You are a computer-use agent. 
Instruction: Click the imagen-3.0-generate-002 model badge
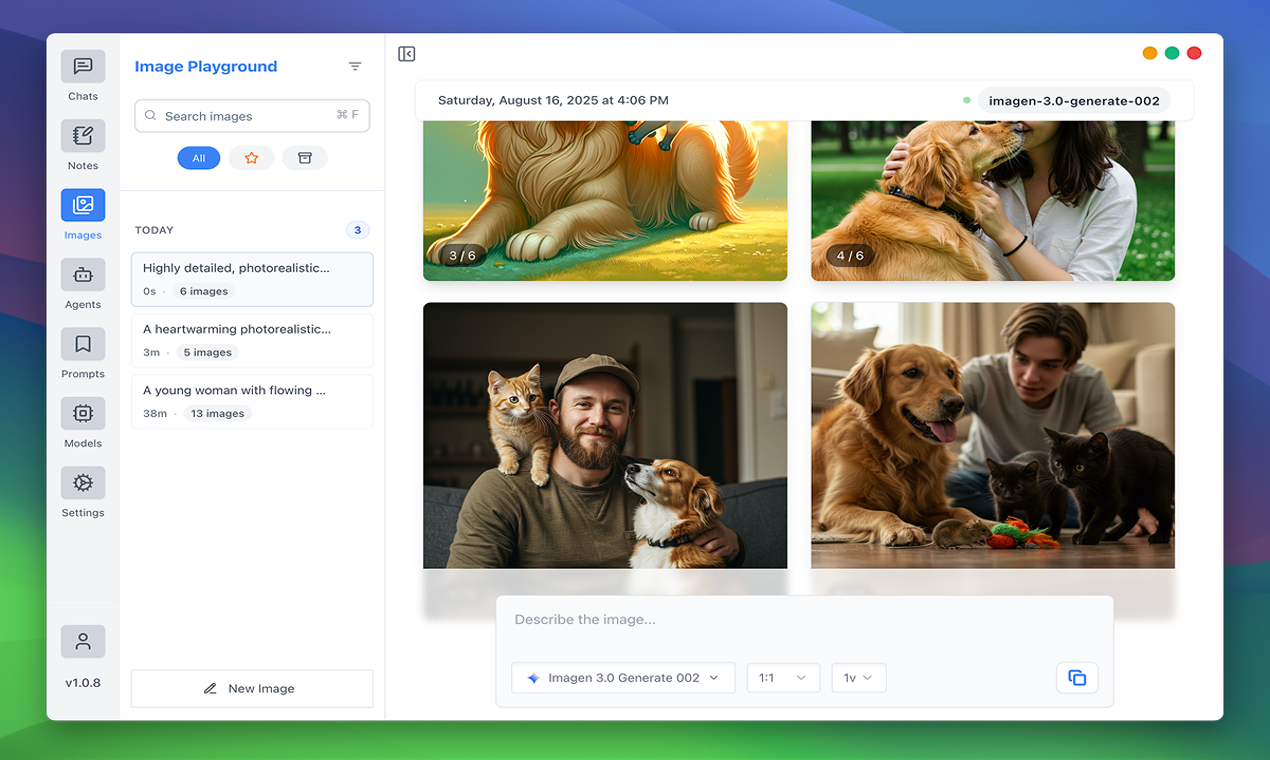pos(1074,100)
